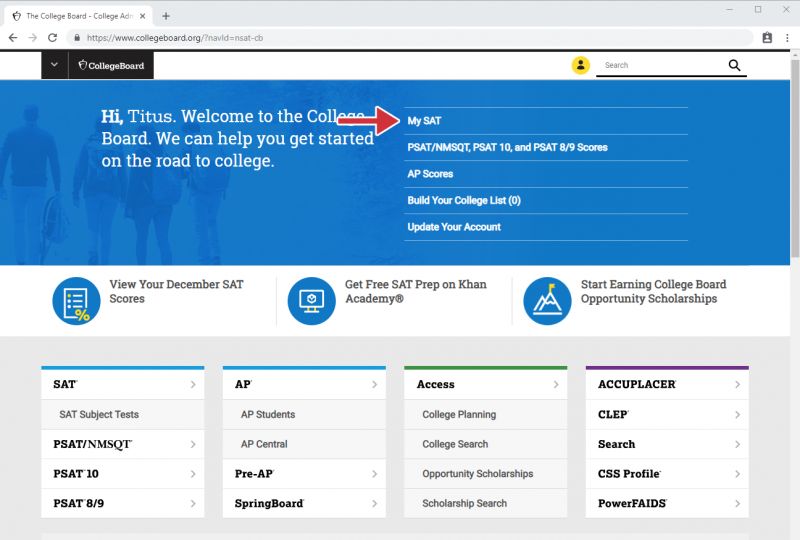Go back with the browser back arrow
800x540 pixels.
pyautogui.click(x=12, y=37)
